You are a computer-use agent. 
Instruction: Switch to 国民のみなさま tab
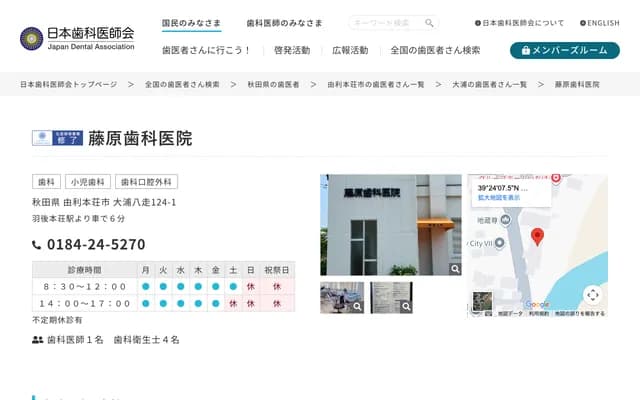(x=193, y=23)
